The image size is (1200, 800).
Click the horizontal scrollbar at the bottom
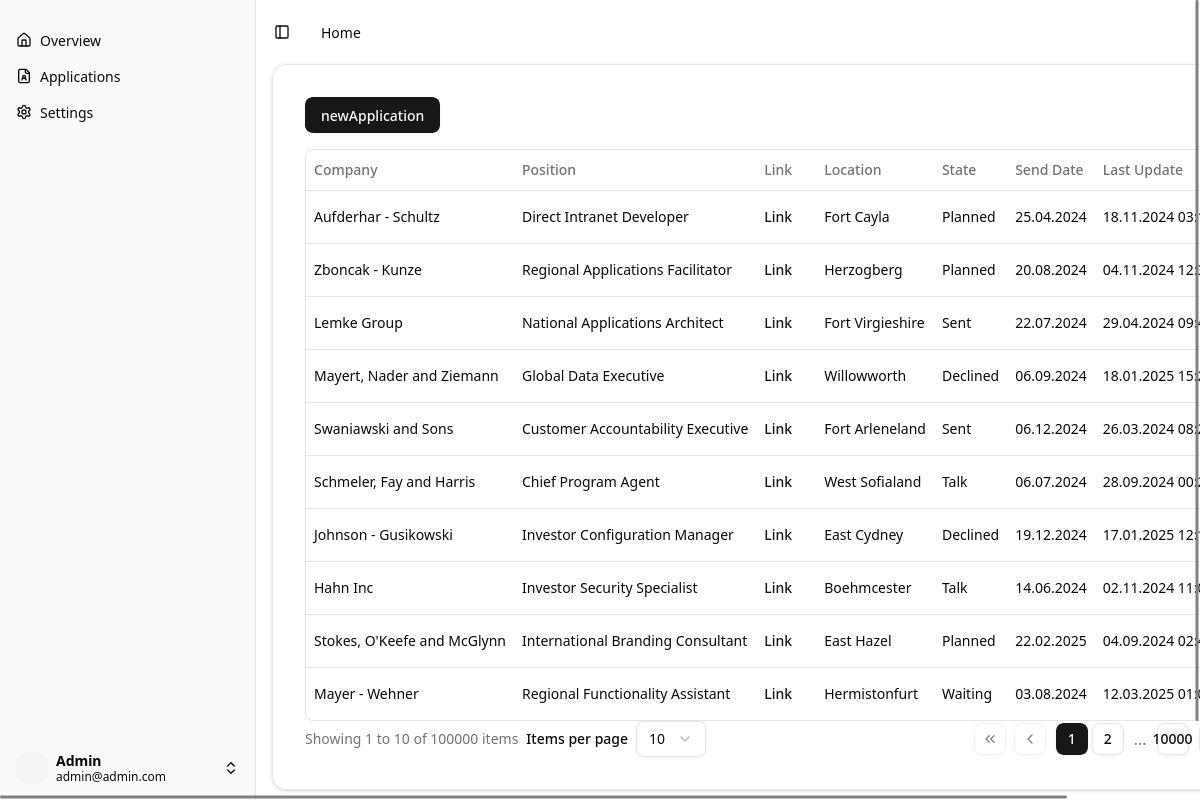pyautogui.click(x=600, y=796)
